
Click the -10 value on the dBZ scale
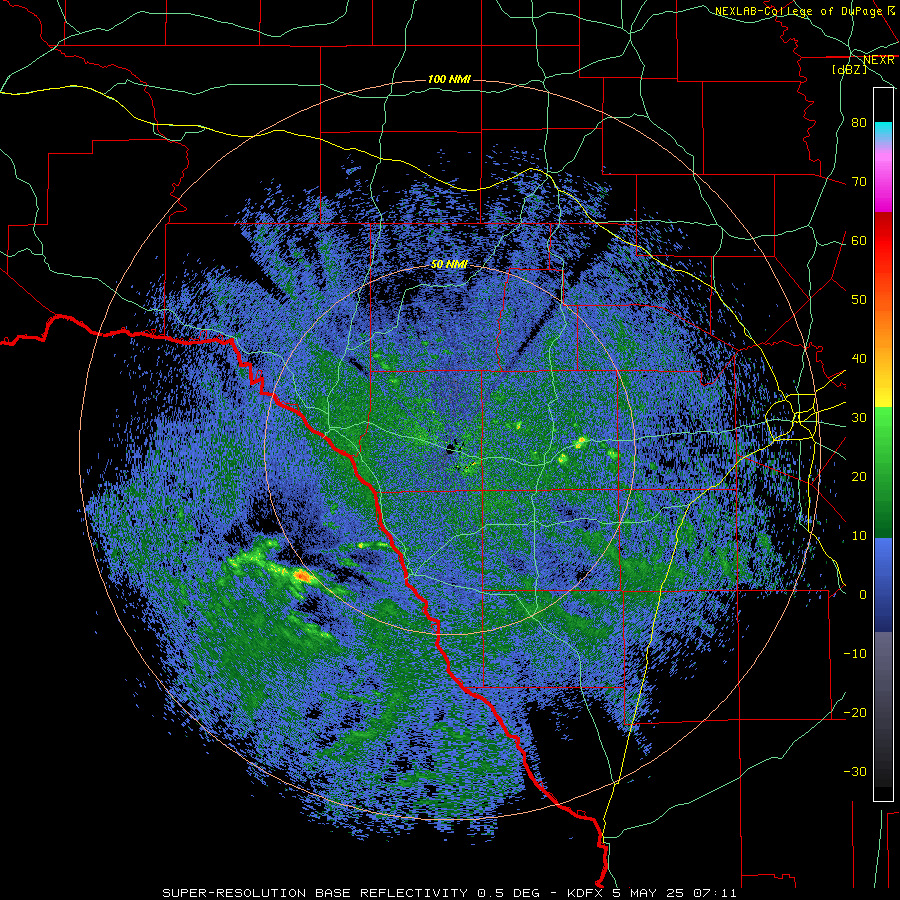(x=855, y=653)
